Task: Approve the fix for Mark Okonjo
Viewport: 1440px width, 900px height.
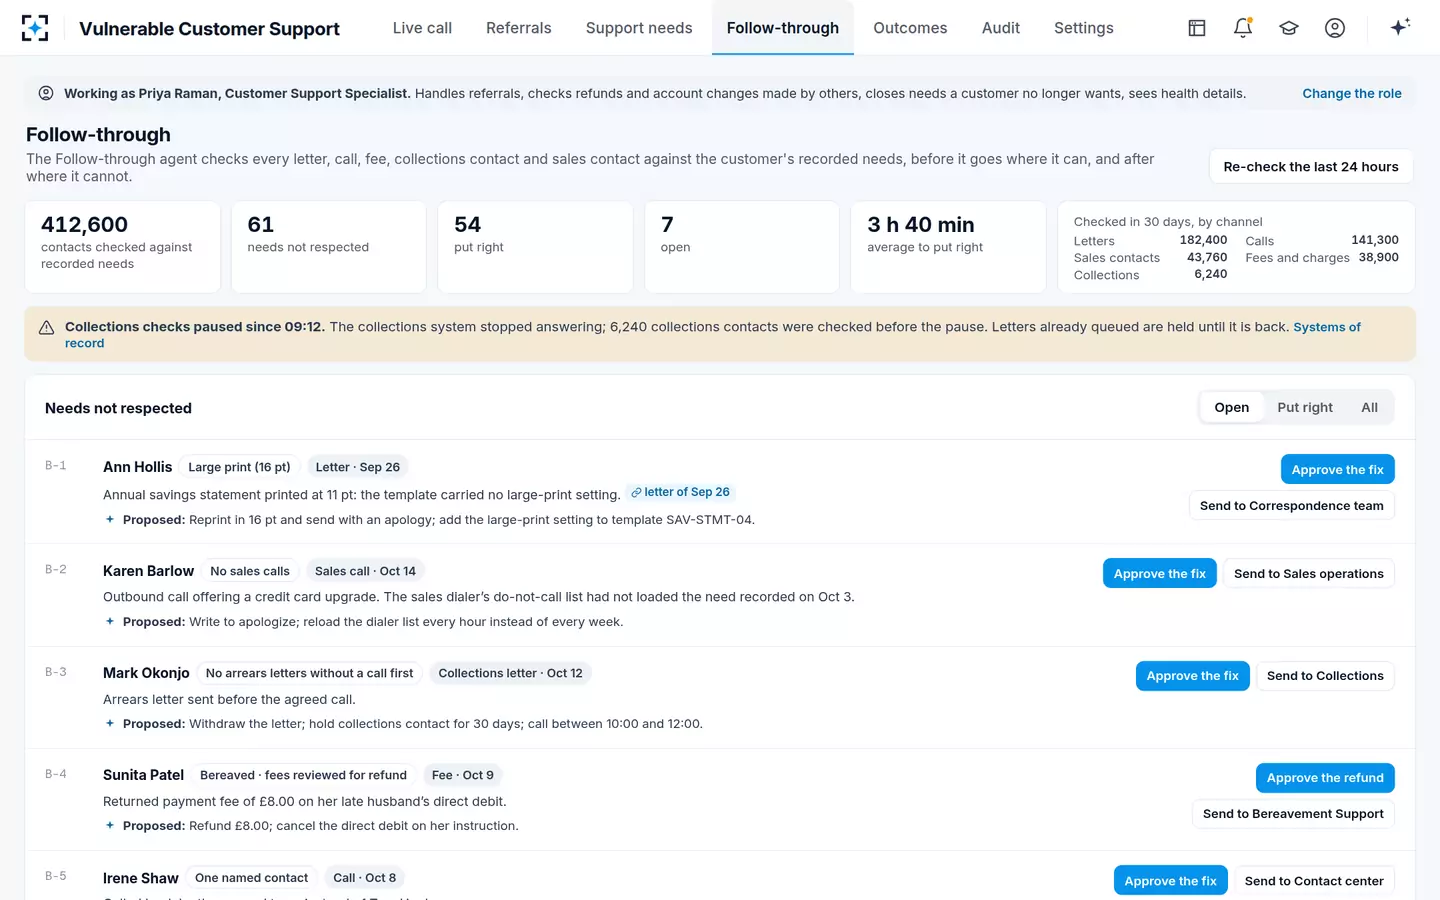Action: point(1192,676)
